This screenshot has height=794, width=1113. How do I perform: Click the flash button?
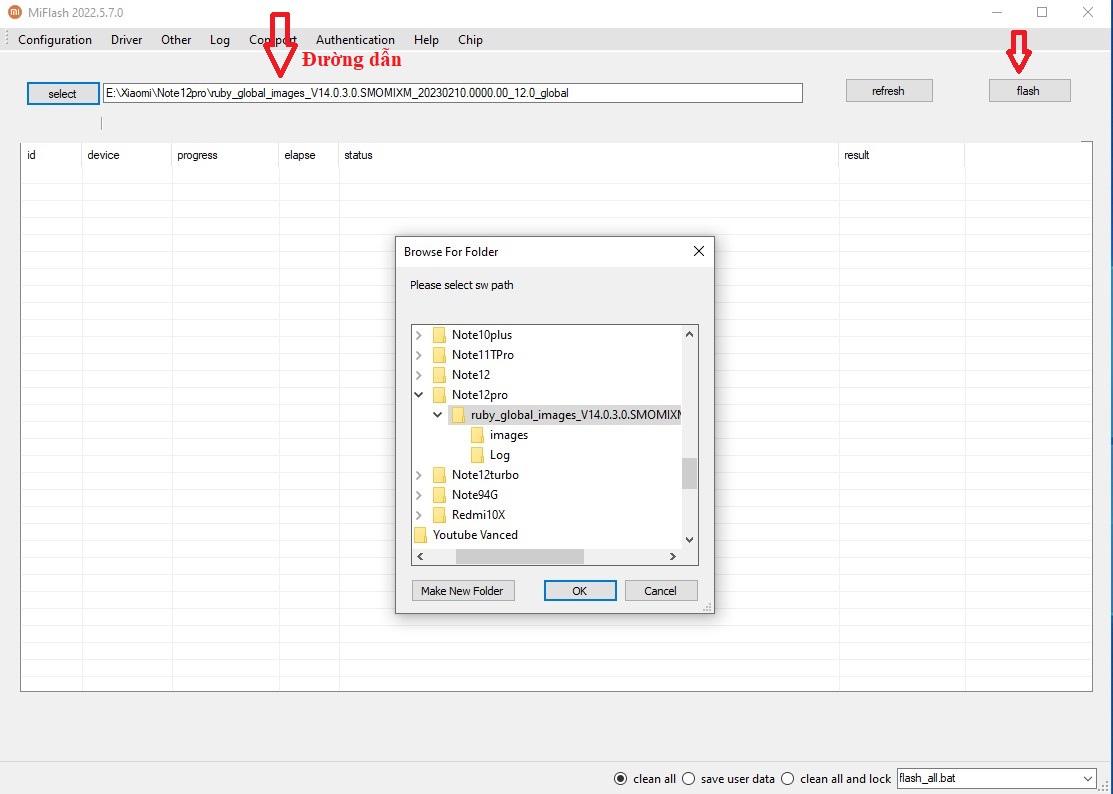click(x=1029, y=91)
